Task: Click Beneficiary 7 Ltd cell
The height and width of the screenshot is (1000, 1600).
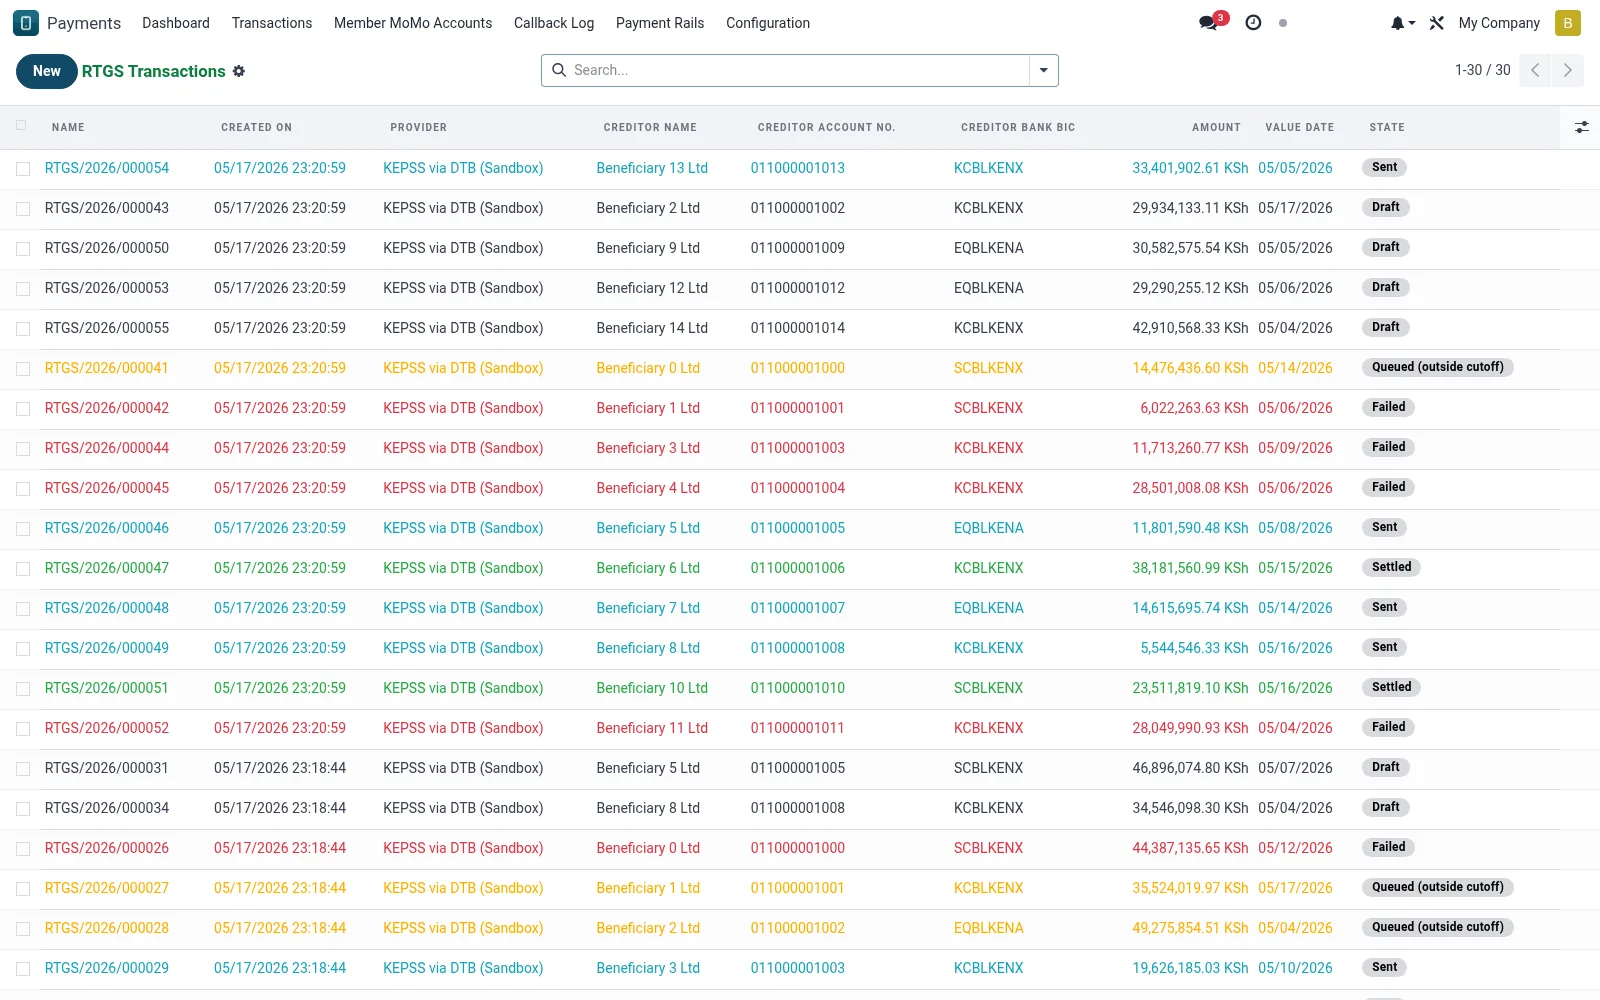Action: click(x=648, y=608)
